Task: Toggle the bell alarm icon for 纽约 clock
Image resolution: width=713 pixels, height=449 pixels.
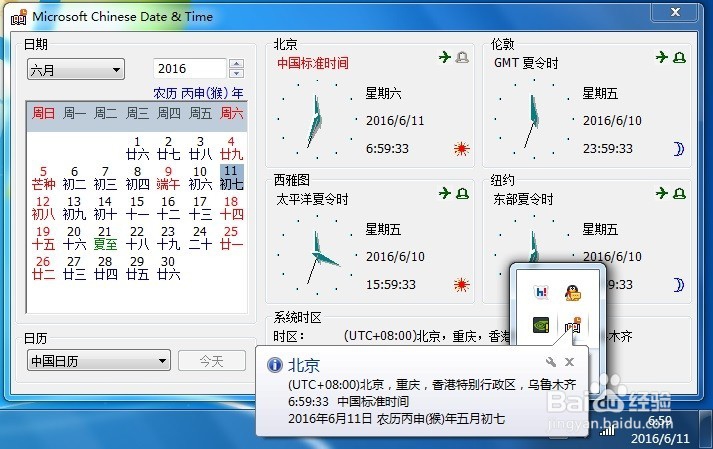Action: coord(679,193)
